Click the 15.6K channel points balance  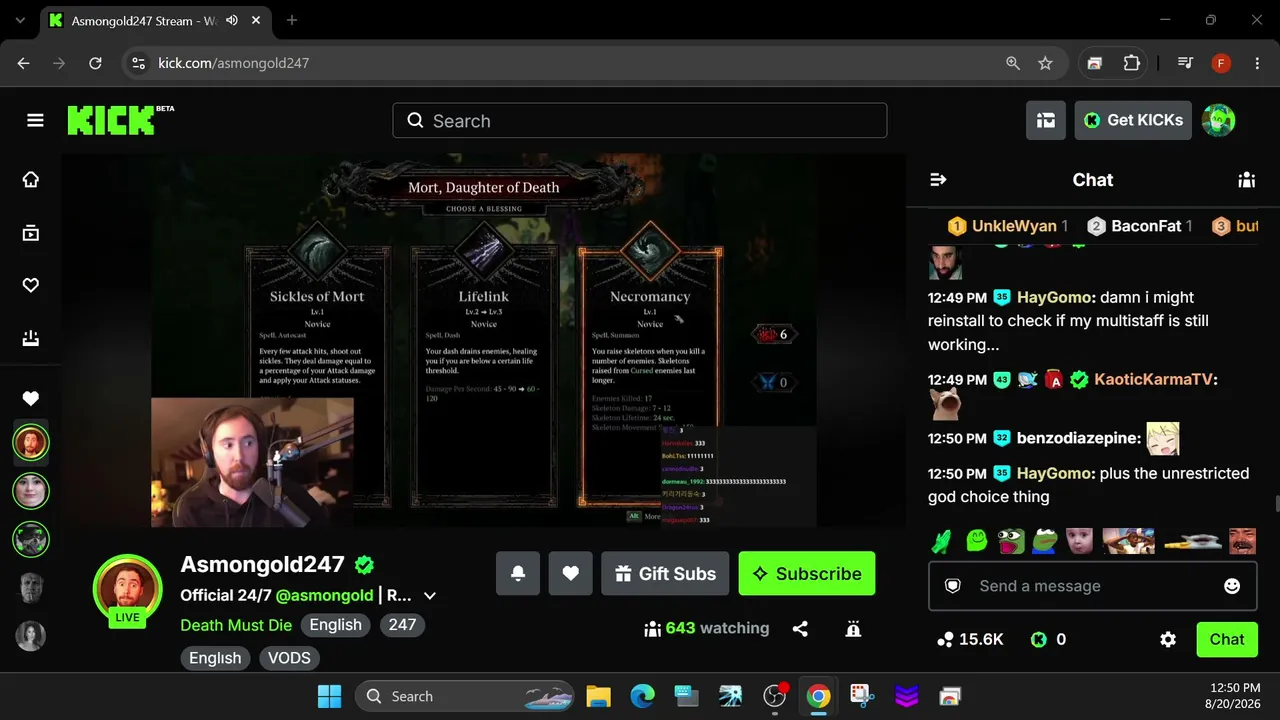tap(970, 639)
